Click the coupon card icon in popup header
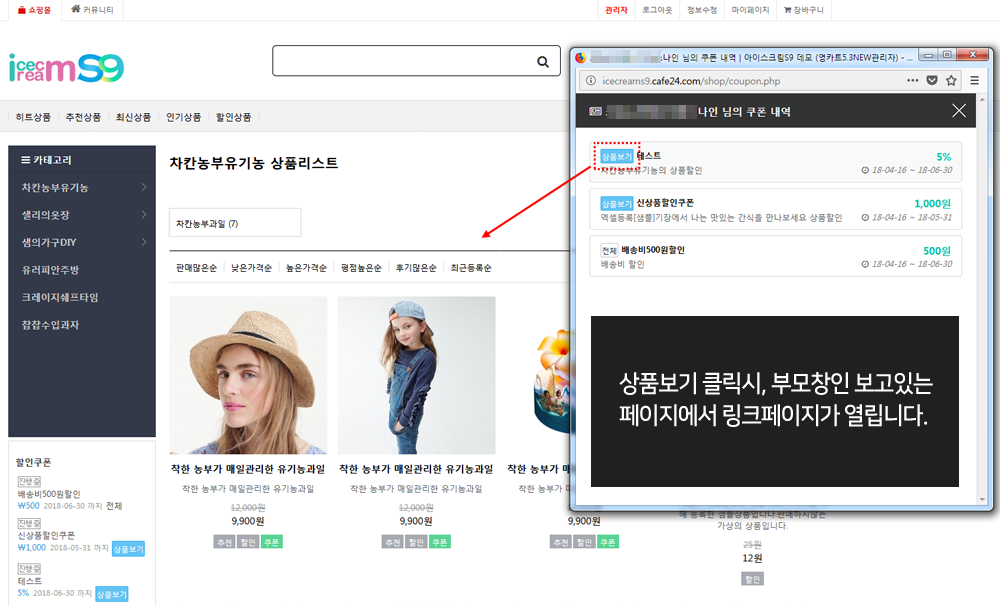The width and height of the screenshot is (1000, 606). point(595,111)
